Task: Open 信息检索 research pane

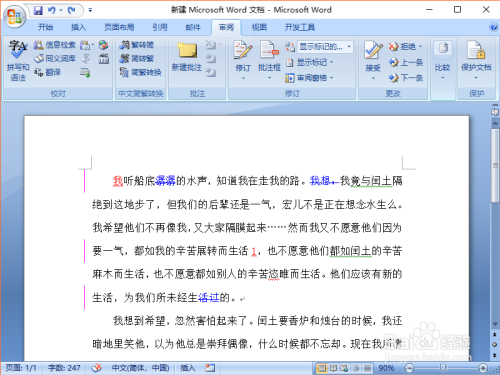Action: pyautogui.click(x=55, y=45)
